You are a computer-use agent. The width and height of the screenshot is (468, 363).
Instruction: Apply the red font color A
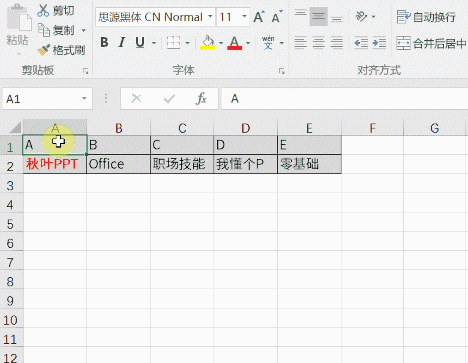[234, 43]
